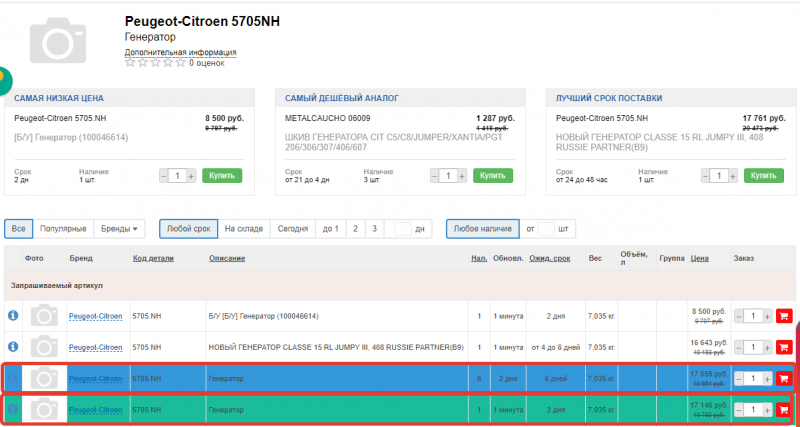Open Дополнительная информация link
This screenshot has width=800, height=427.
[181, 52]
